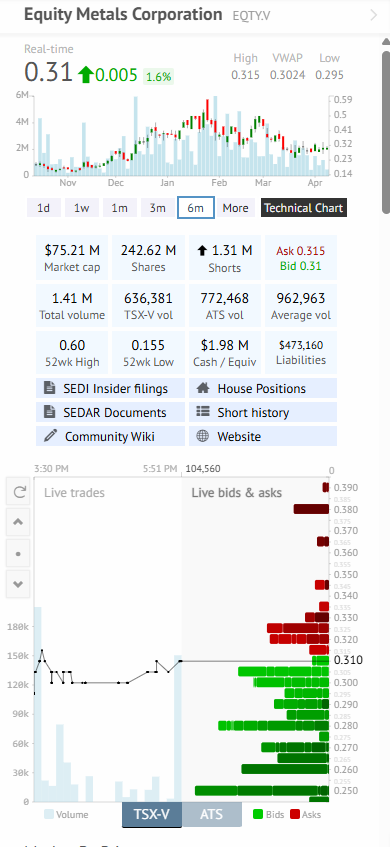Click the 1.6% change badge
The width and height of the screenshot is (390, 847).
tap(158, 77)
